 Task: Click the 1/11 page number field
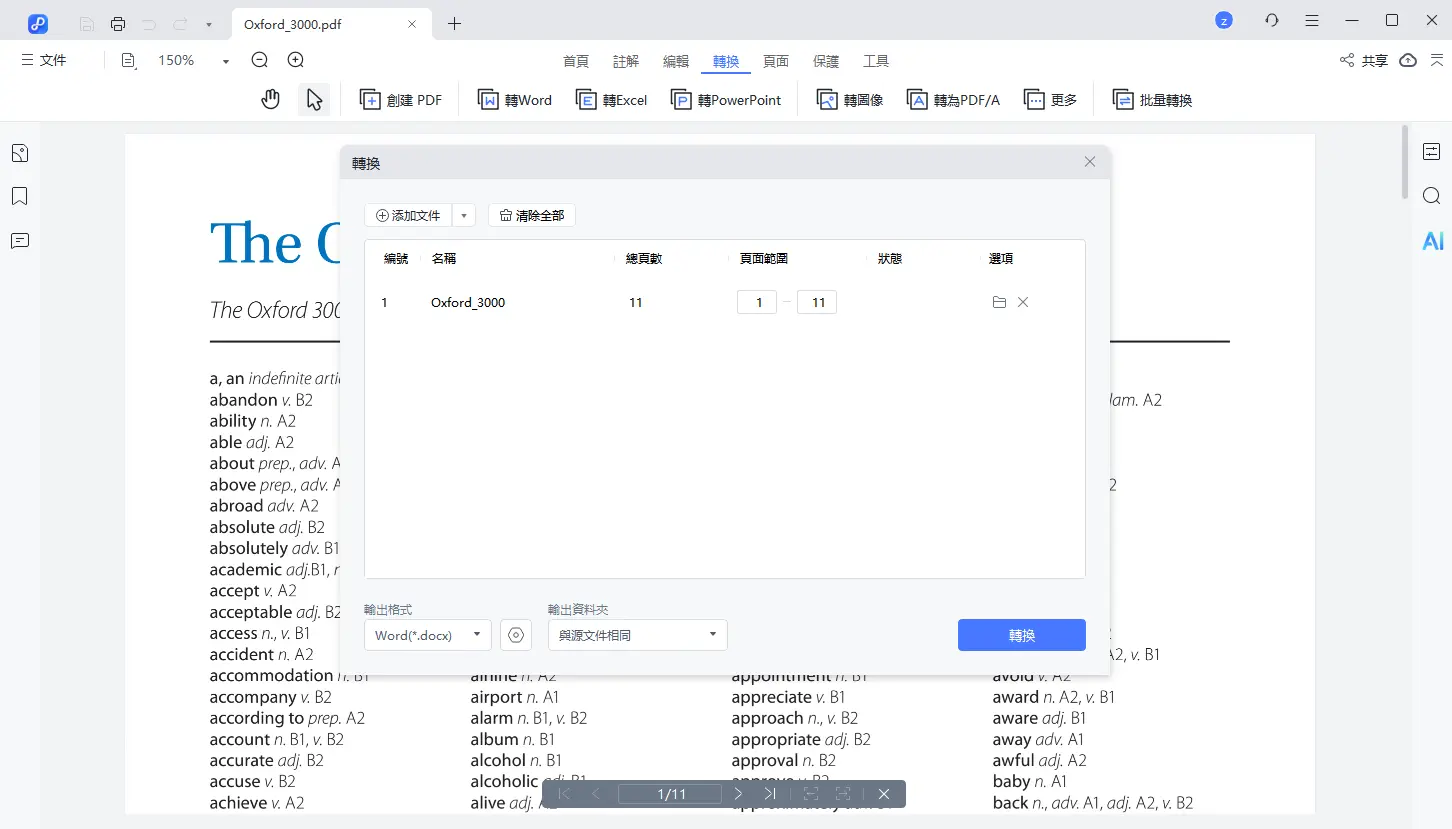(670, 794)
